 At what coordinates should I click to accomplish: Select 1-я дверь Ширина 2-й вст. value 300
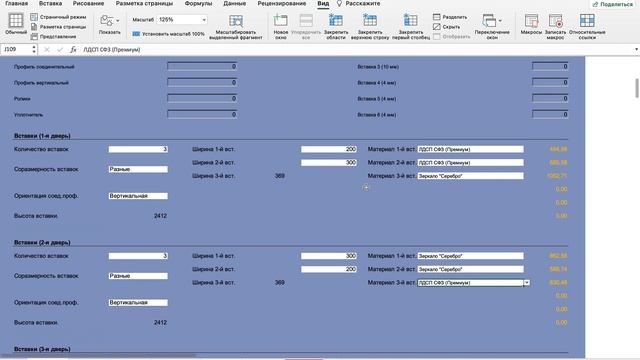[x=329, y=162]
